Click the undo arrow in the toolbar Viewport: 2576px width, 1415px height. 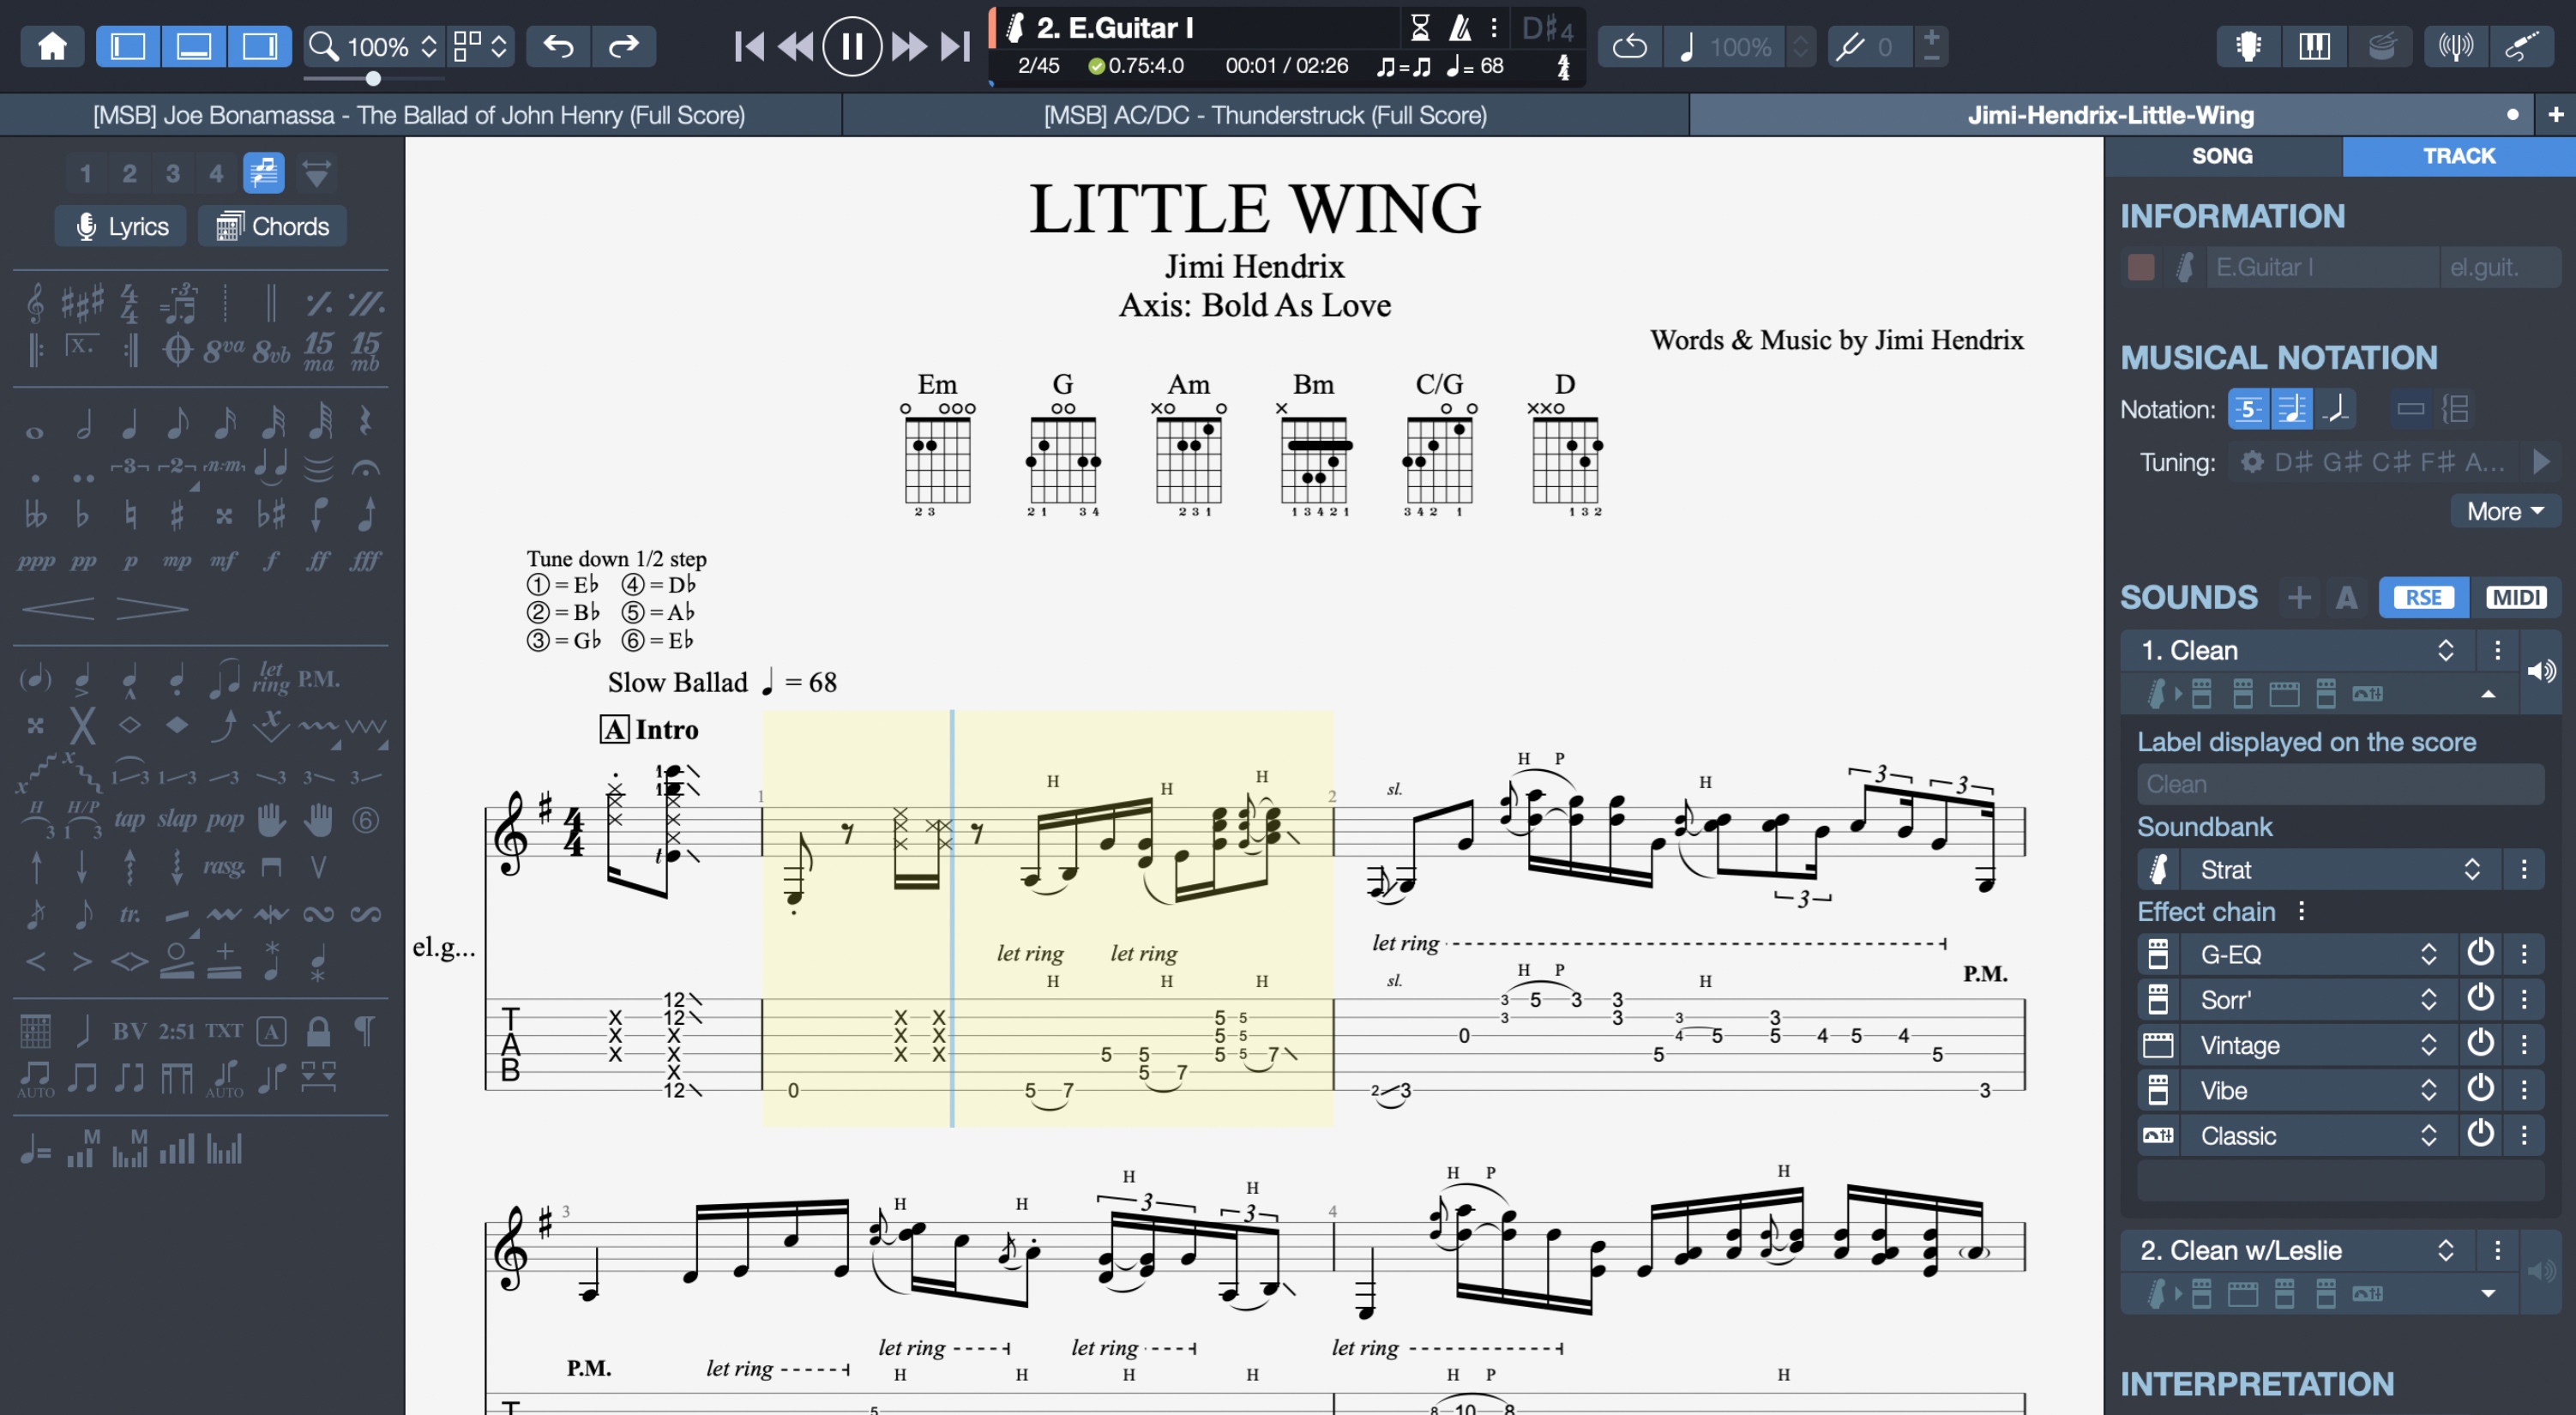557,46
